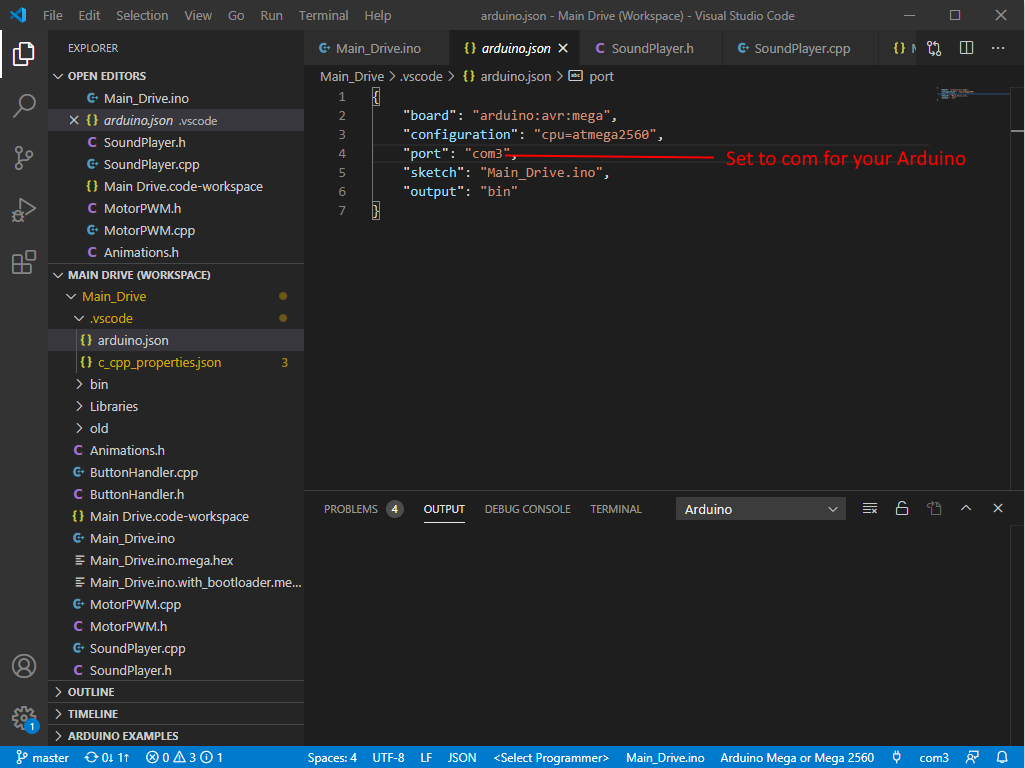Image resolution: width=1025 pixels, height=768 pixels.
Task: Open MotorPWM.h in Open Editors list
Action: 176,209
